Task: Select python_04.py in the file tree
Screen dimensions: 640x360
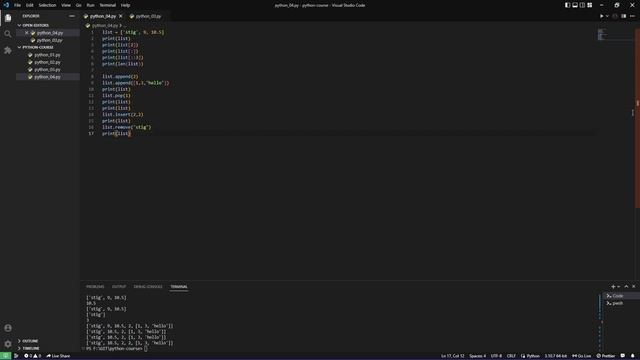Action: pos(47,77)
